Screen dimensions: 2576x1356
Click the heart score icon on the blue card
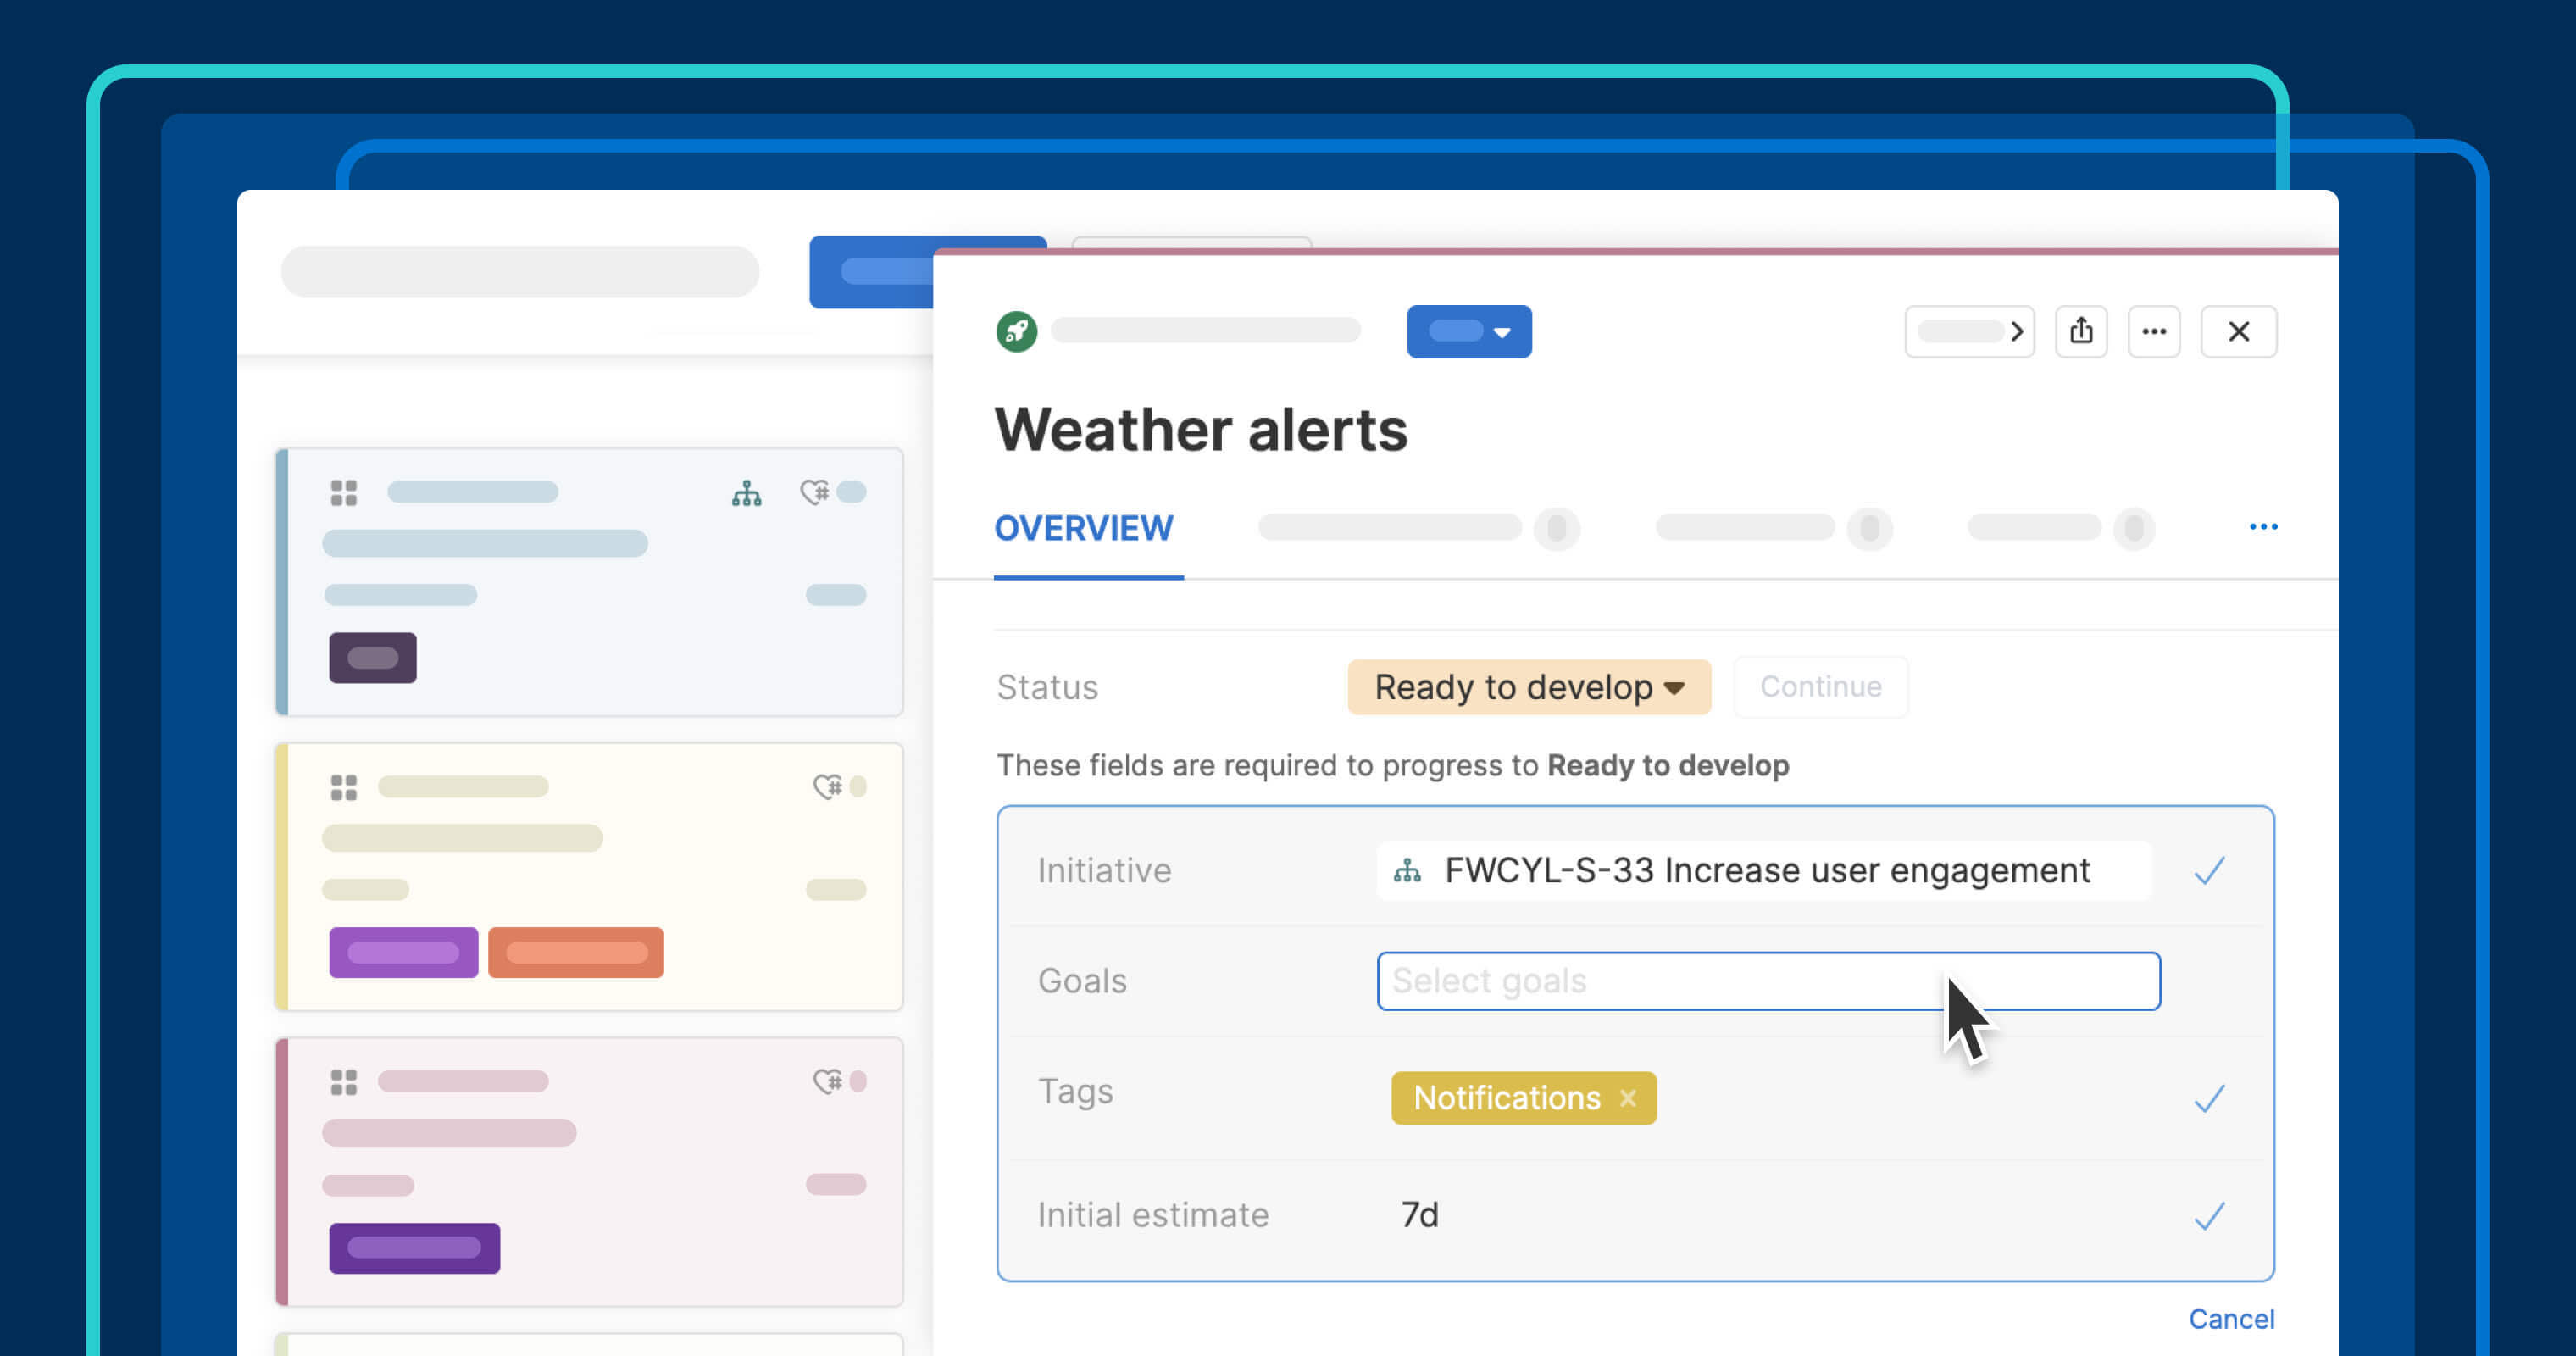point(815,492)
